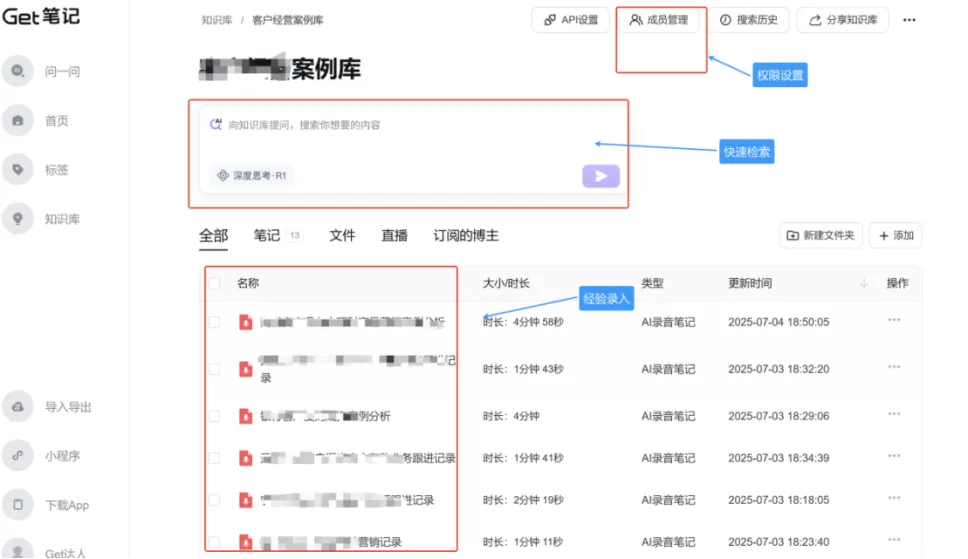Click the AI search icon in query box
Screen dimensions: 968x559
pos(215,124)
